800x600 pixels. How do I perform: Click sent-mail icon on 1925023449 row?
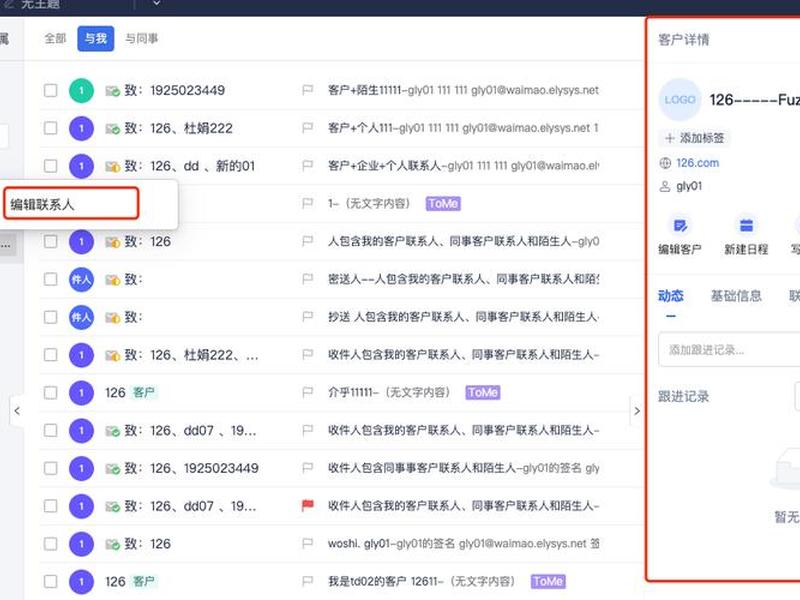pyautogui.click(x=112, y=91)
